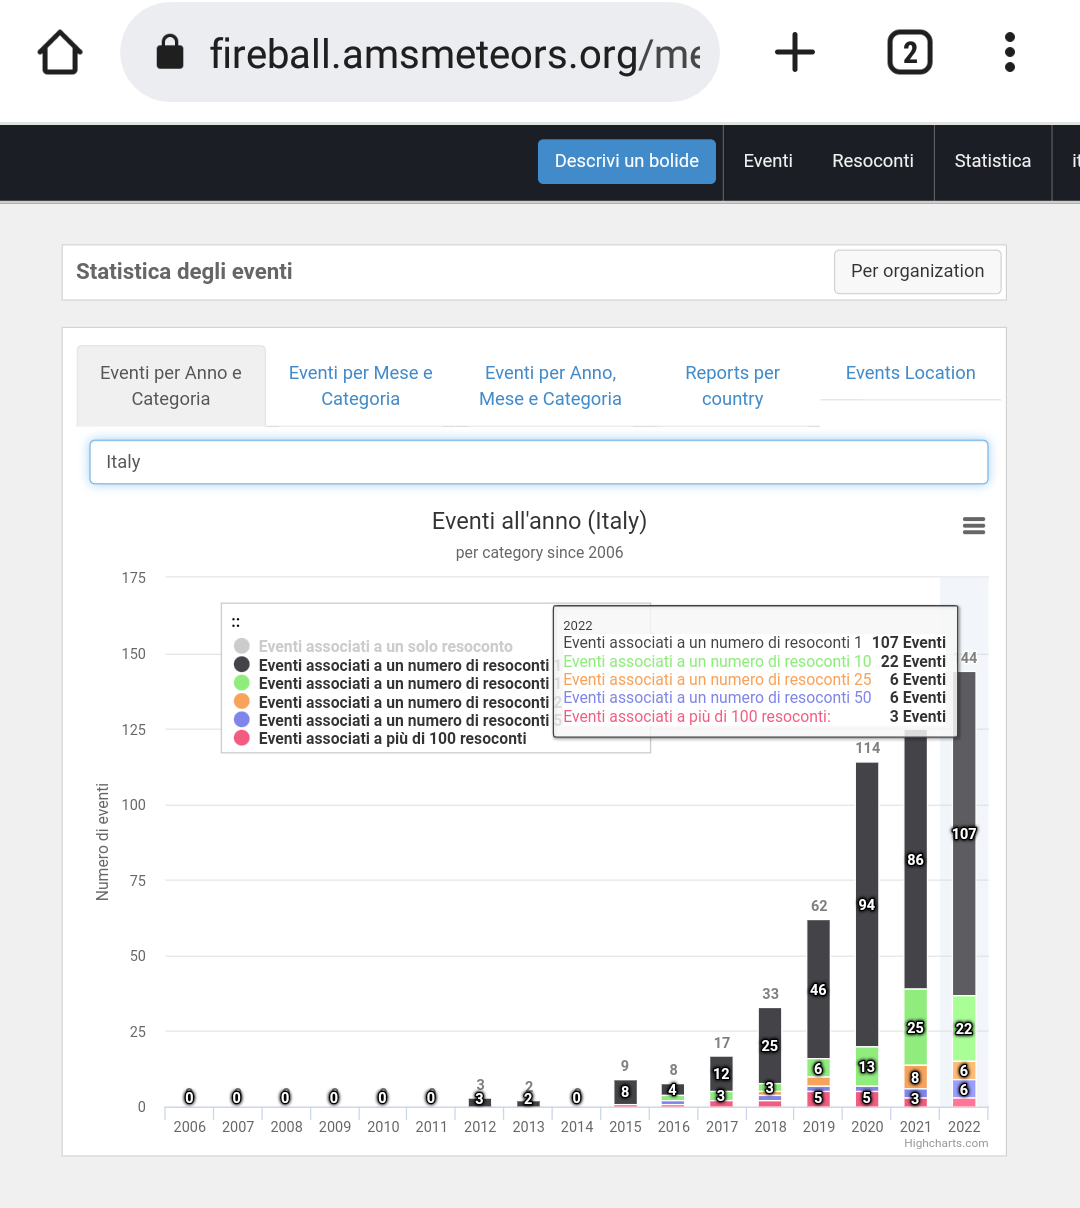The width and height of the screenshot is (1080, 1208).
Task: Expand the Statistica navigation menu
Action: [992, 161]
